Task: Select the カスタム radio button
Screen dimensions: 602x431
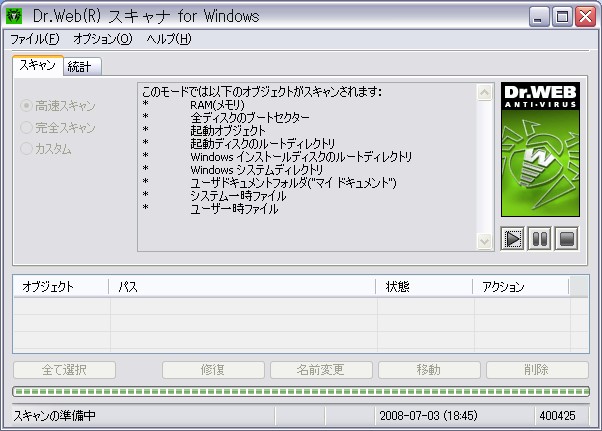Action: [46, 149]
